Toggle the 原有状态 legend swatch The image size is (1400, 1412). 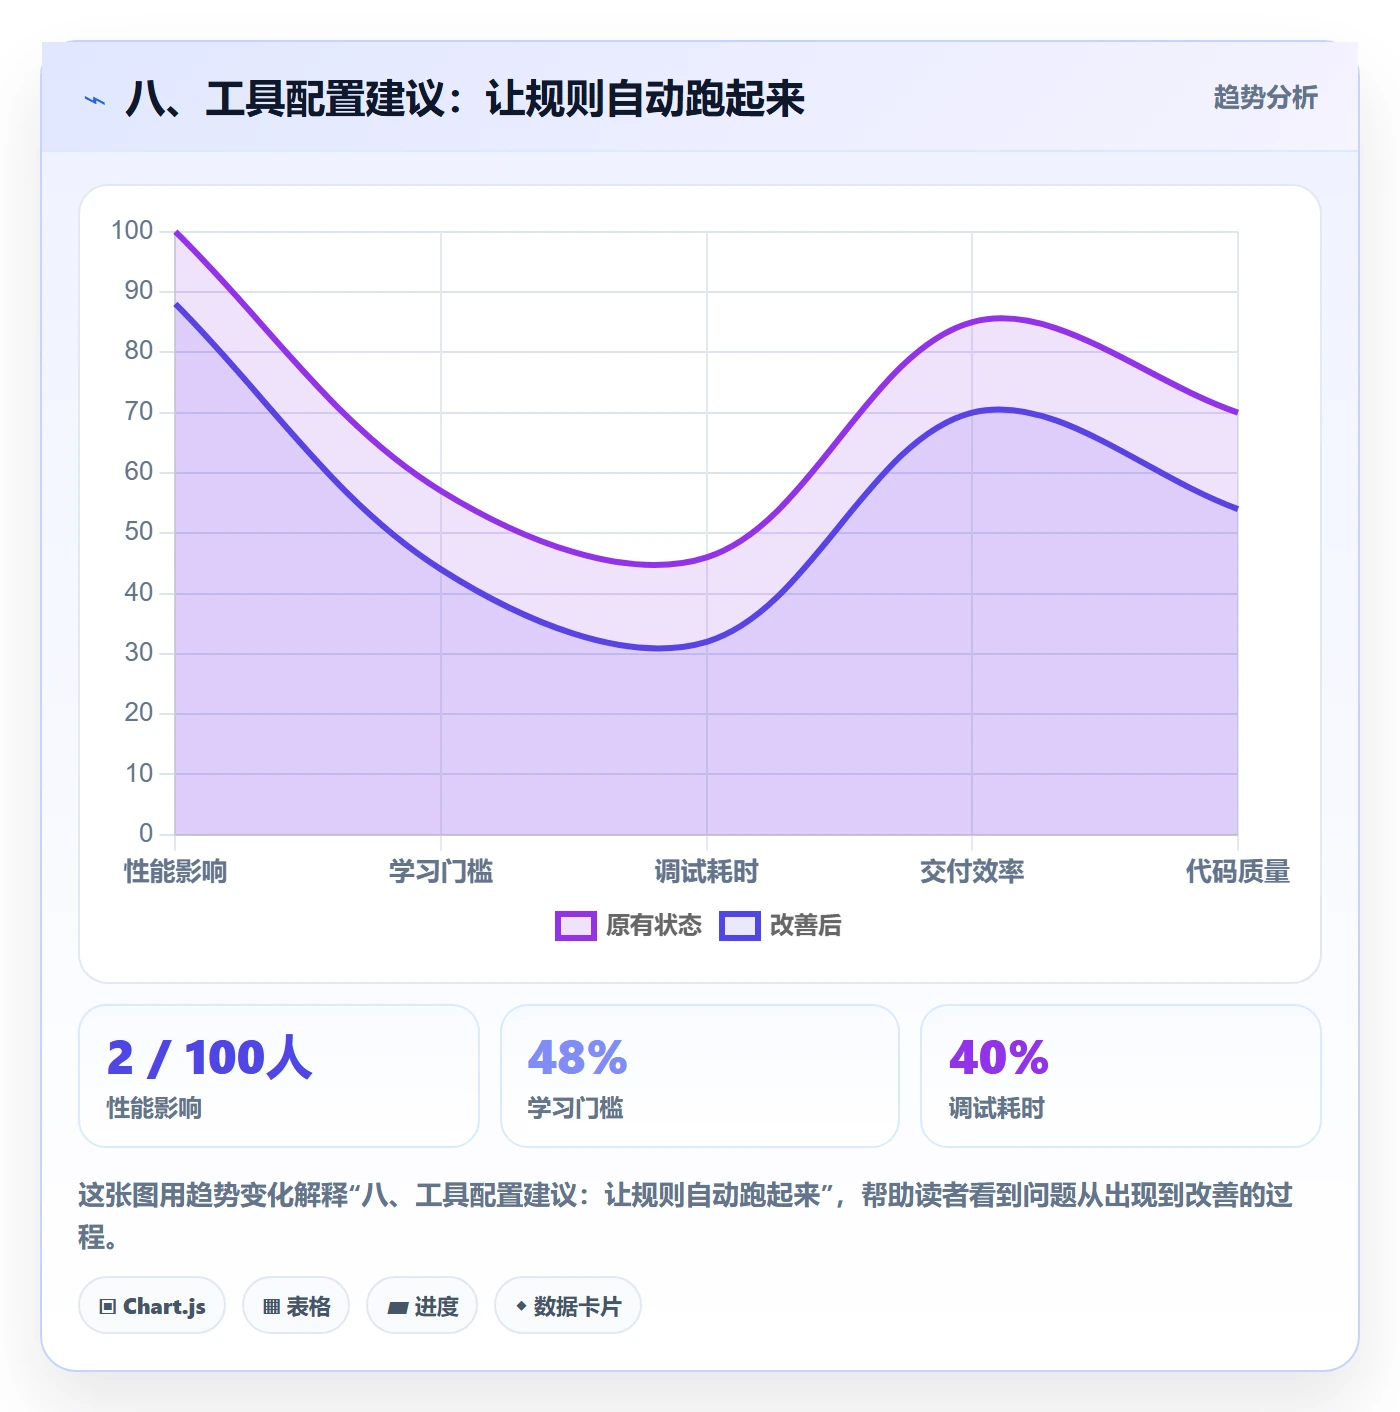(575, 926)
